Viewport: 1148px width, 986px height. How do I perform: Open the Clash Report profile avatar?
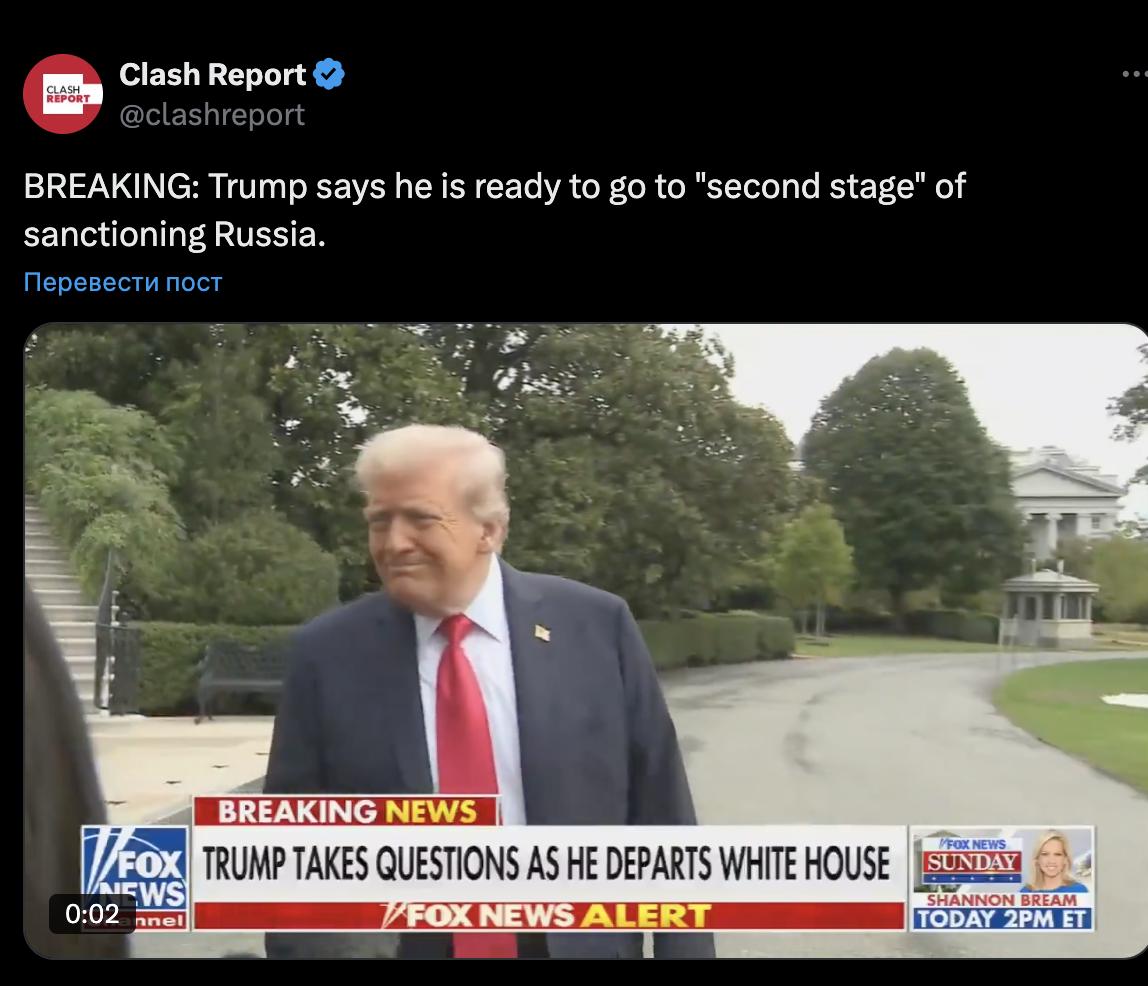[63, 94]
